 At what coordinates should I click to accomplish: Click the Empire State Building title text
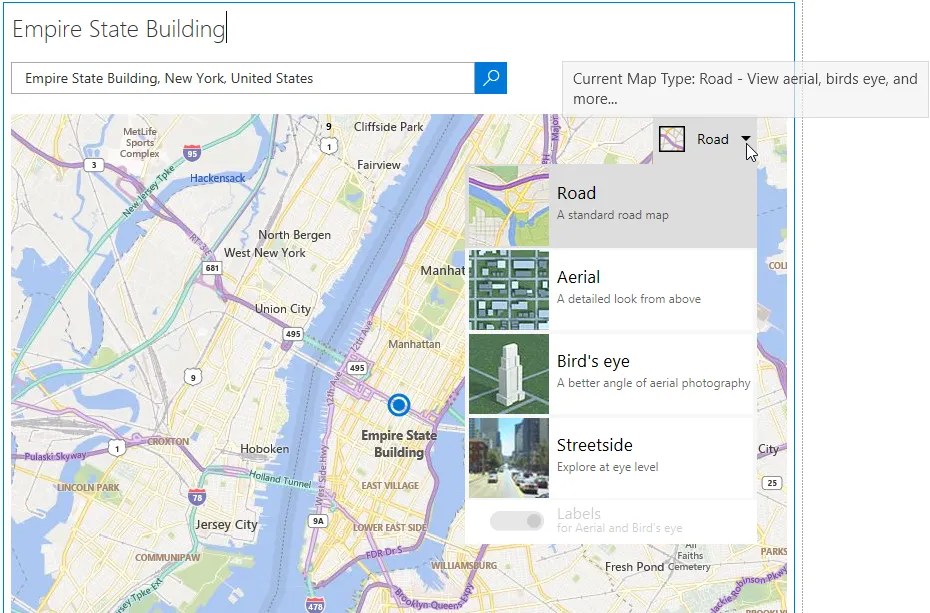[119, 28]
